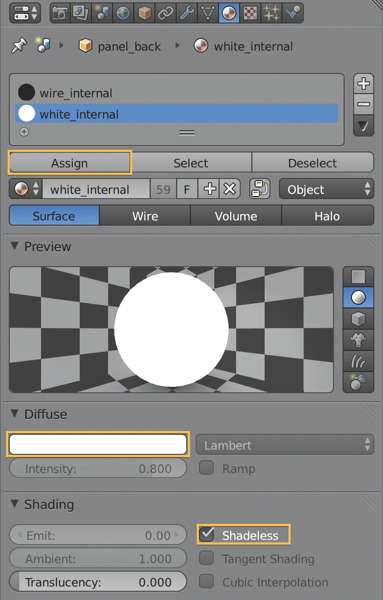Enable the Tangent Shading checkbox
The width and height of the screenshot is (383, 600).
click(x=206, y=558)
